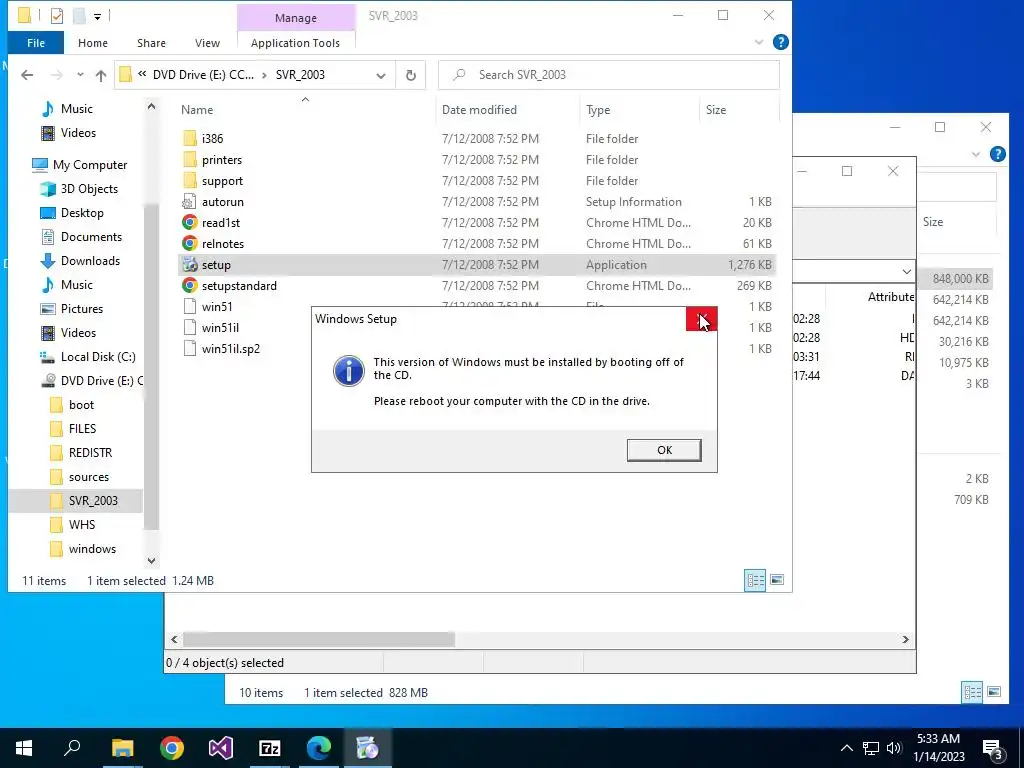This screenshot has width=1024, height=768.
Task: Expand the ribbon with the chevron
Action: 759,42
